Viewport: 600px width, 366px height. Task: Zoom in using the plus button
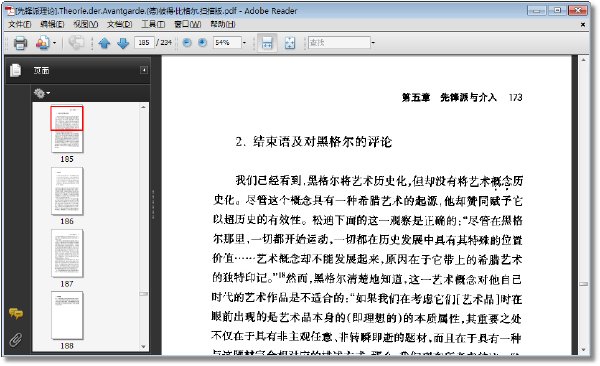pos(202,42)
